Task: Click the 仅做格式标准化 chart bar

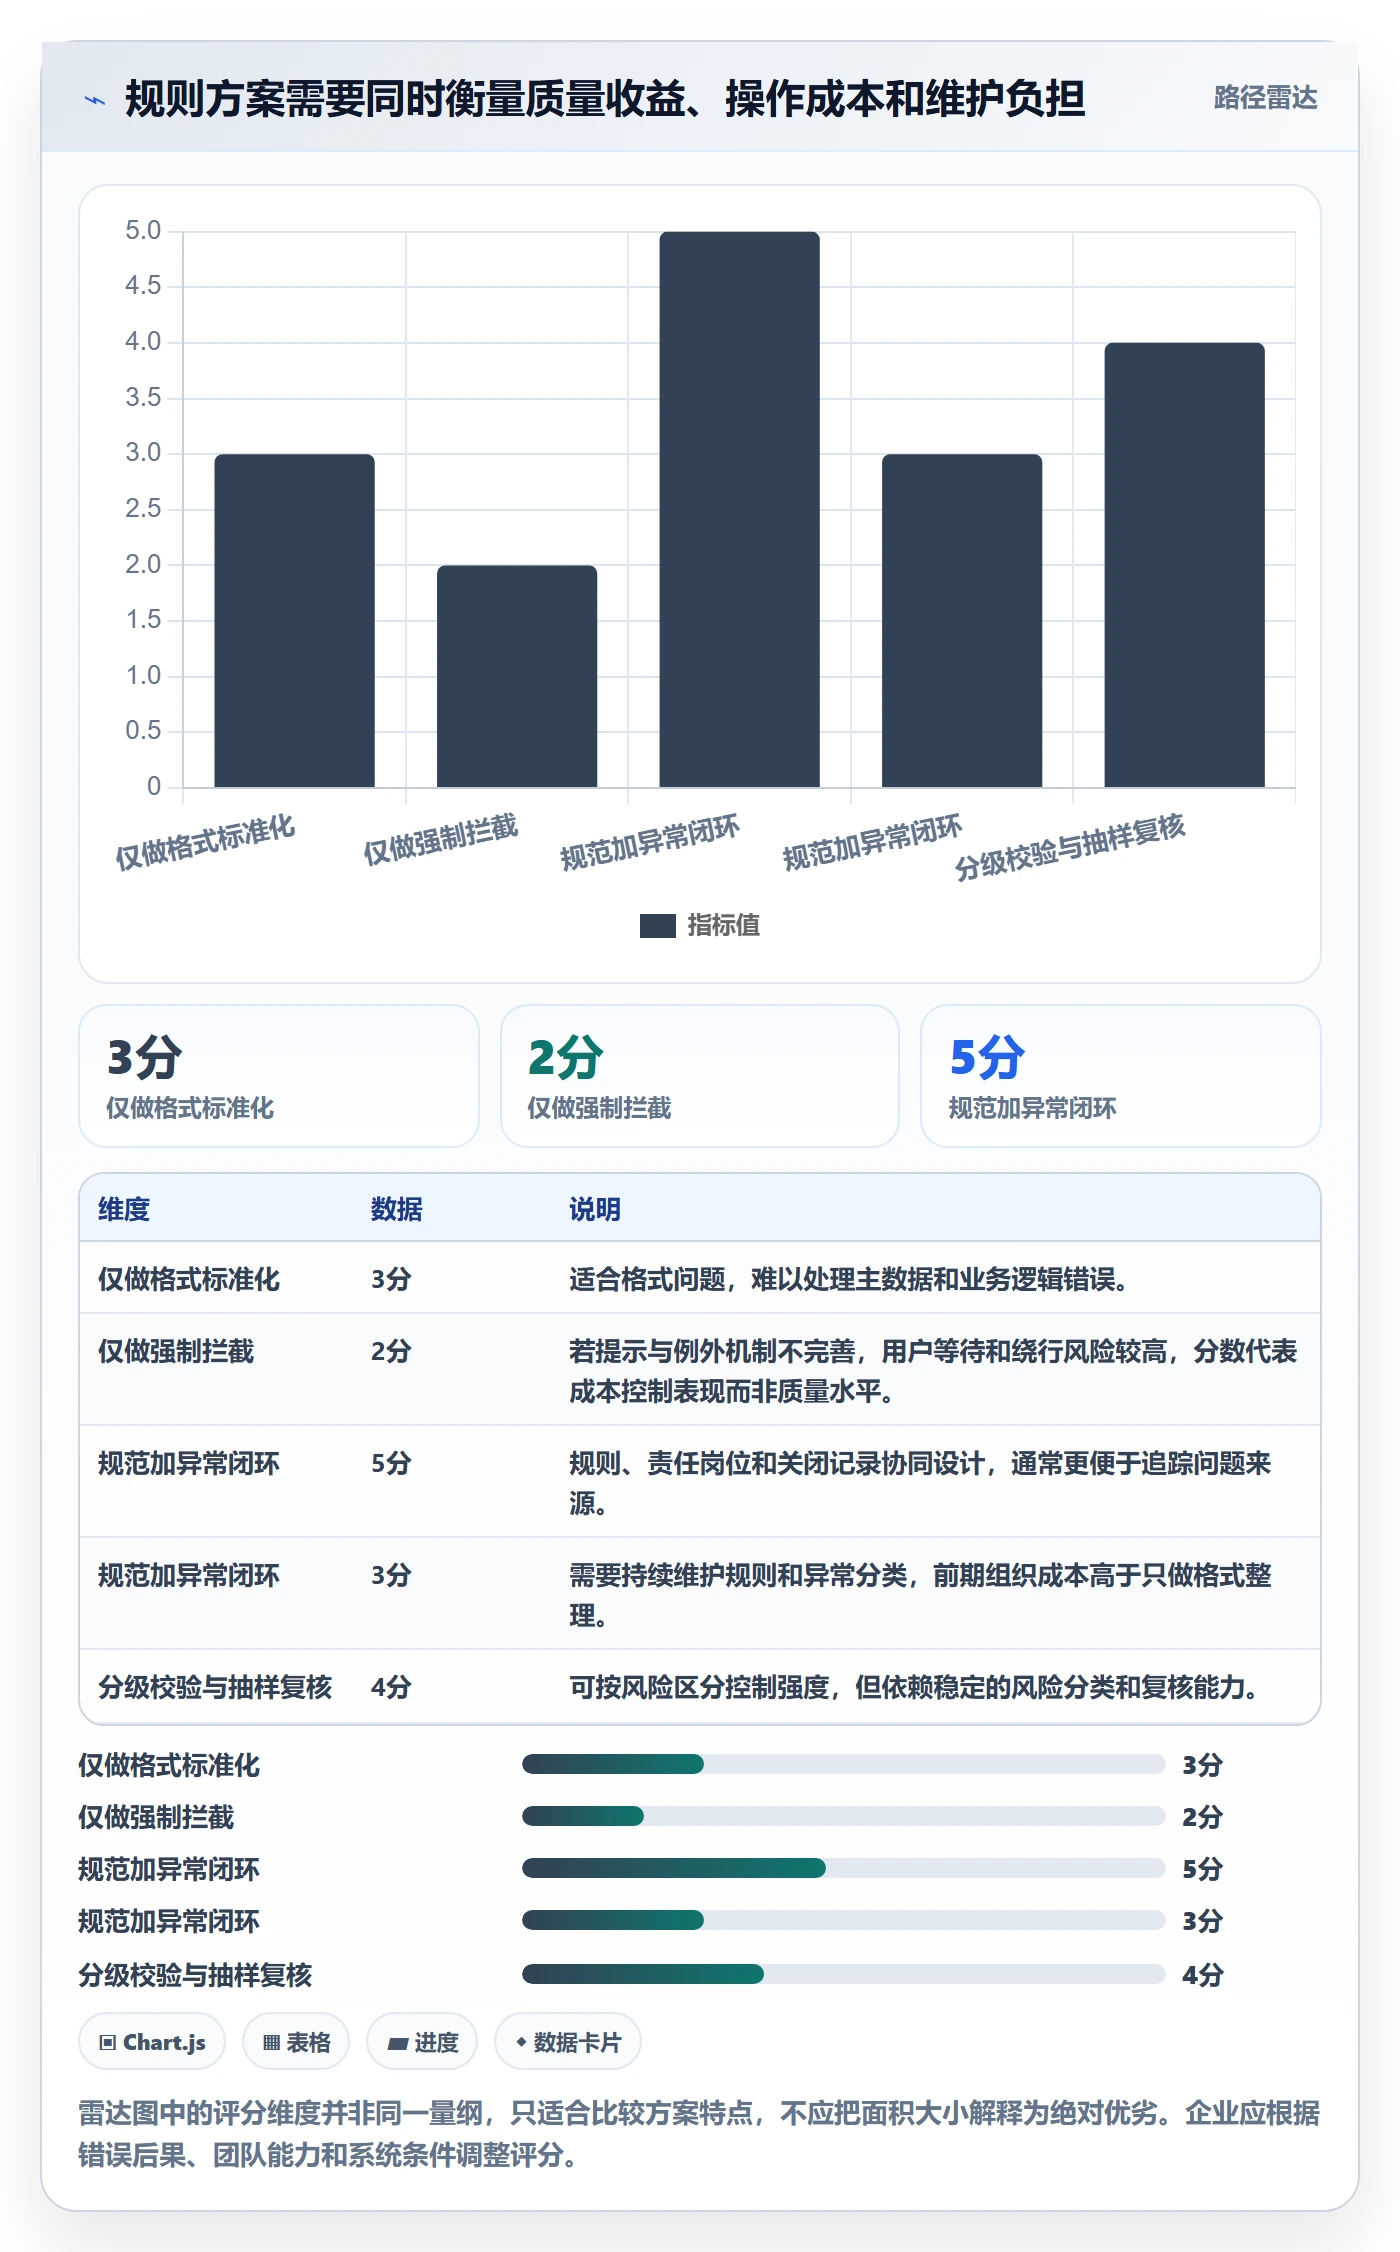Action: coord(294,620)
